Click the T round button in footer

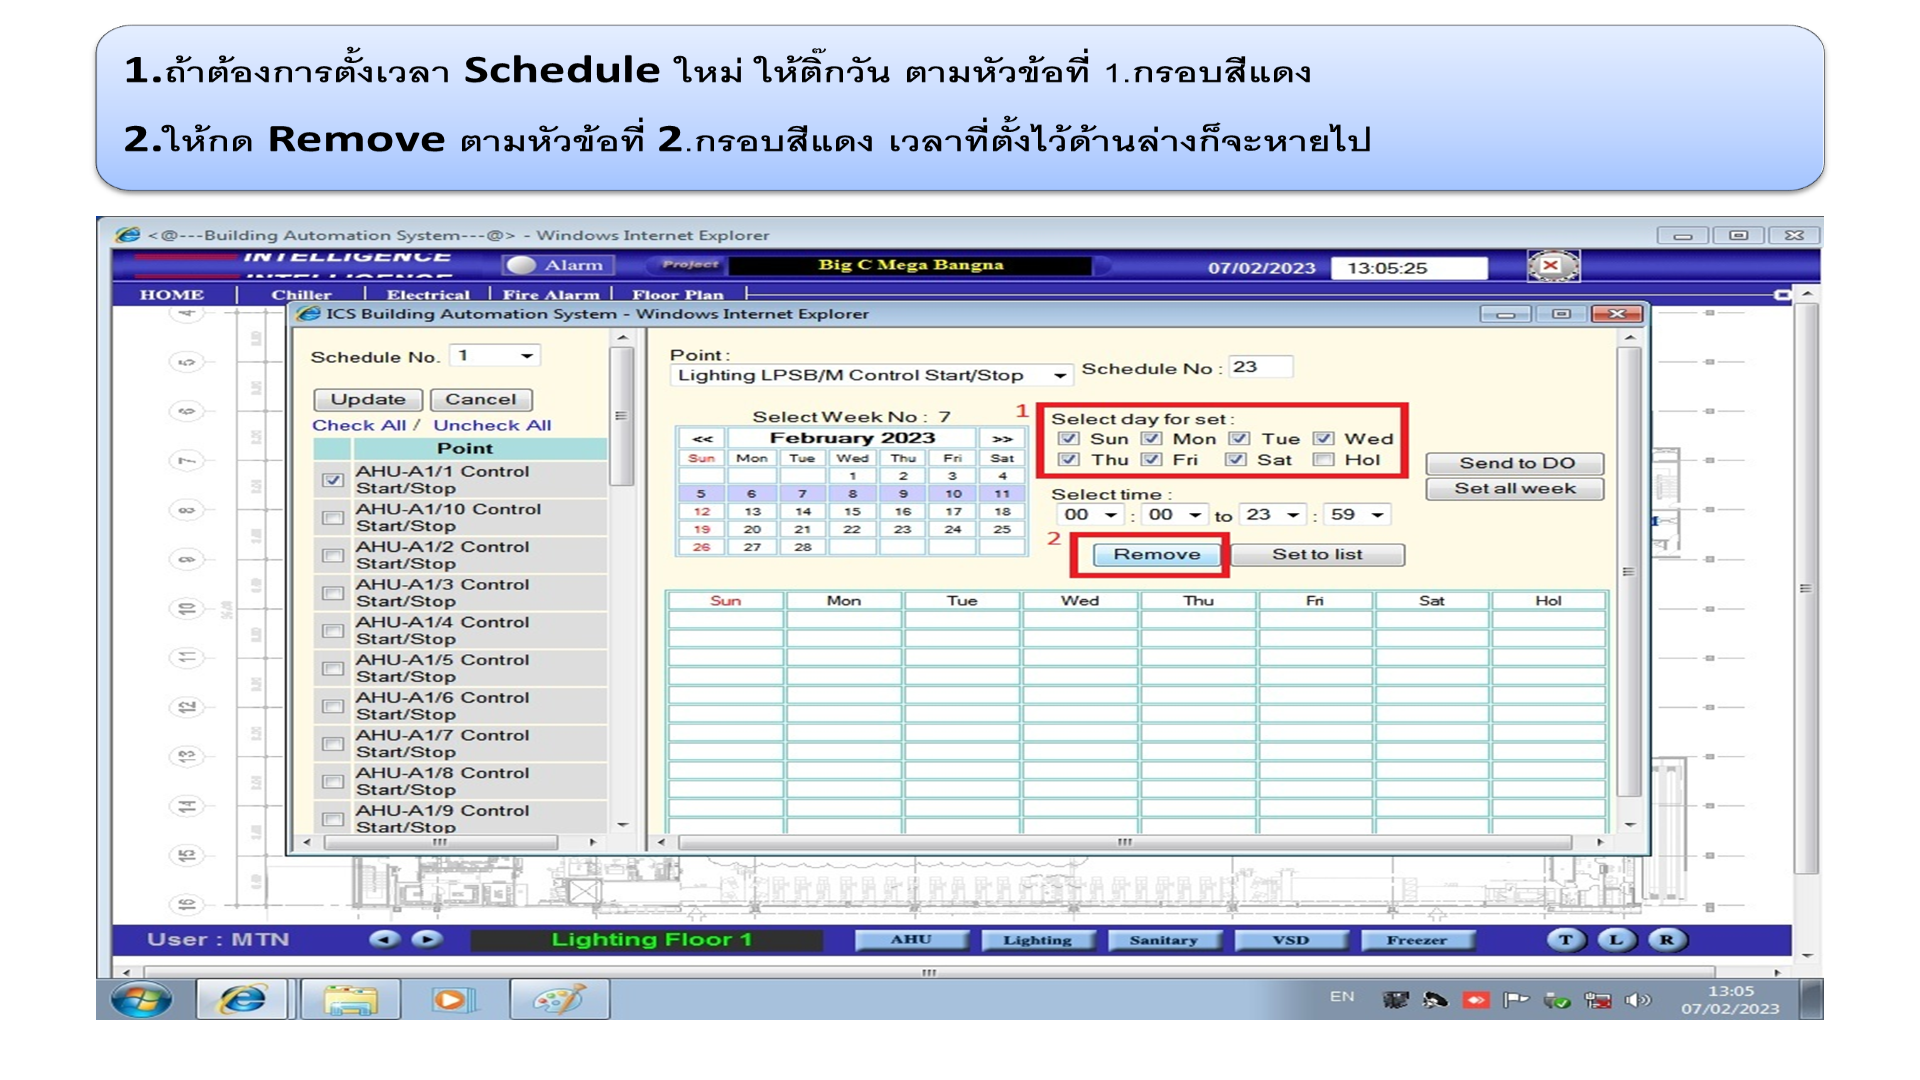(1565, 940)
